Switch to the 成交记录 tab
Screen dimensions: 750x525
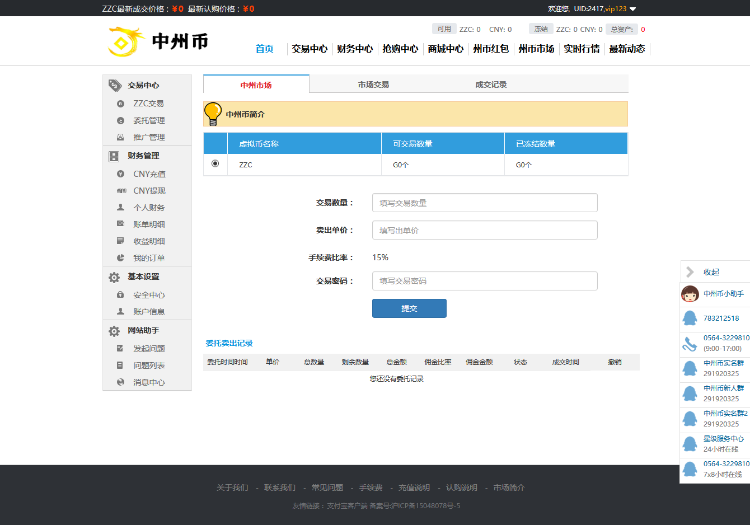click(x=491, y=85)
